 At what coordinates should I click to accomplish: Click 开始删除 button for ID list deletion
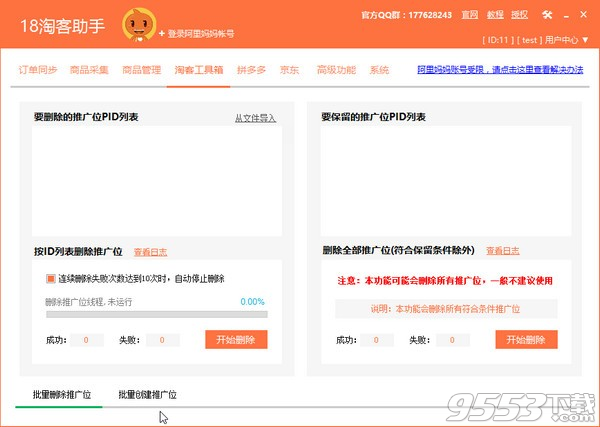click(x=236, y=339)
